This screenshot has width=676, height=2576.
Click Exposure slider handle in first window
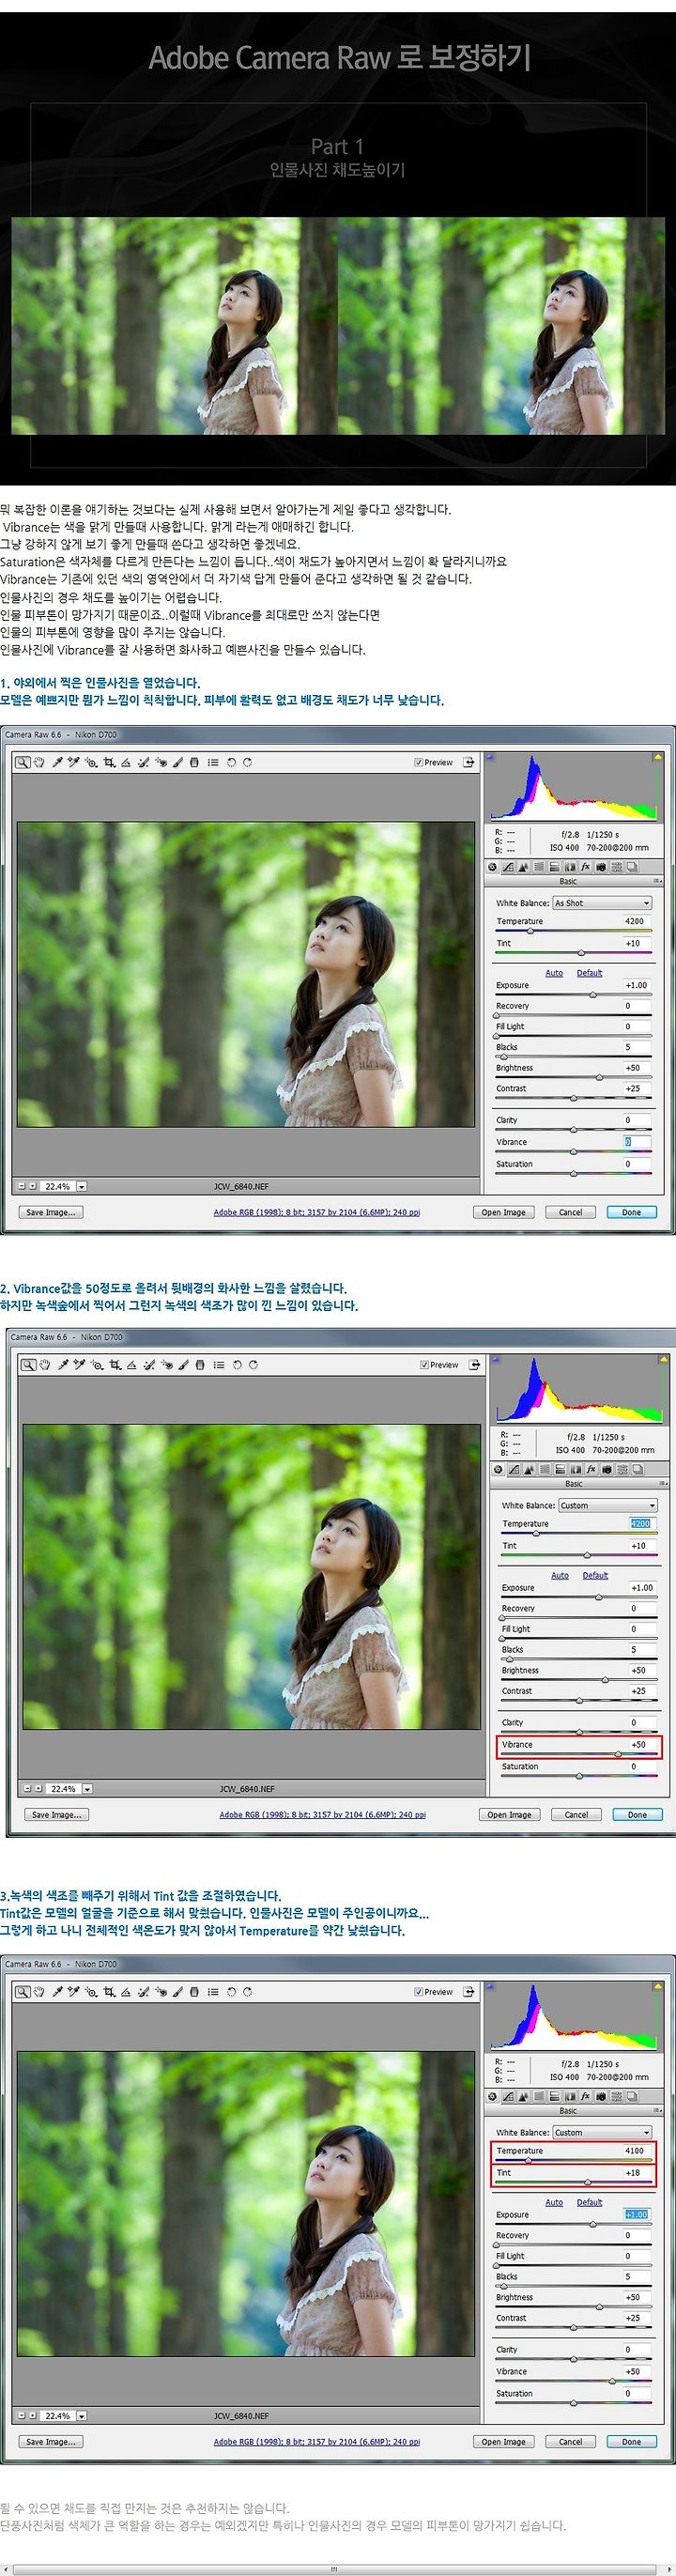click(x=593, y=995)
